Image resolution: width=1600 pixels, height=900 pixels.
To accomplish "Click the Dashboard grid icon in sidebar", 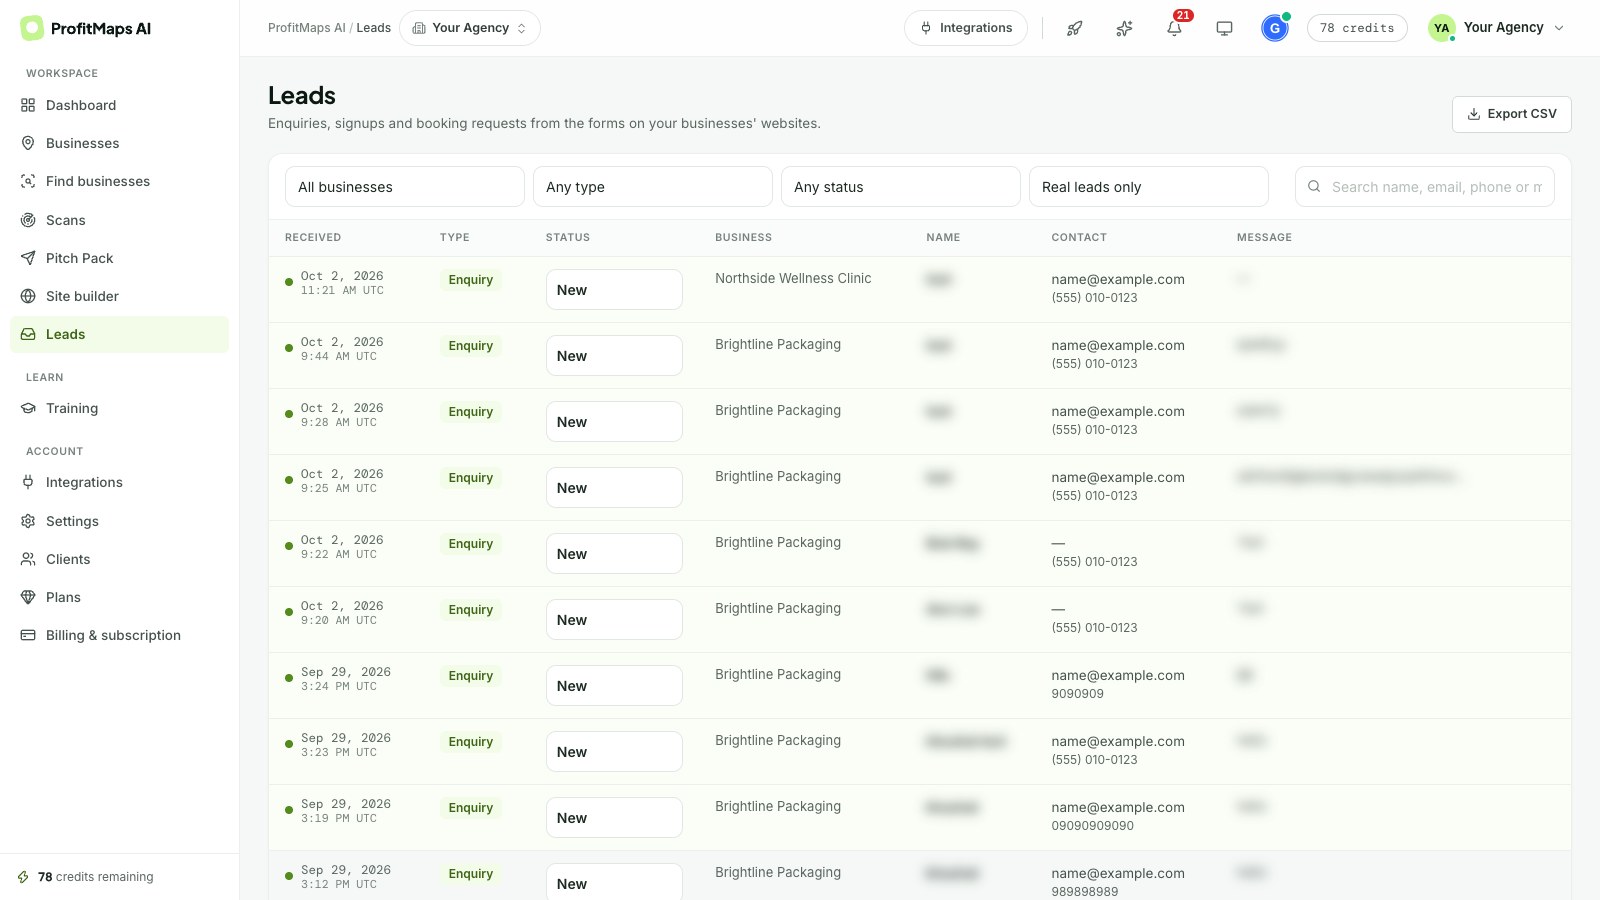I will click(28, 105).
